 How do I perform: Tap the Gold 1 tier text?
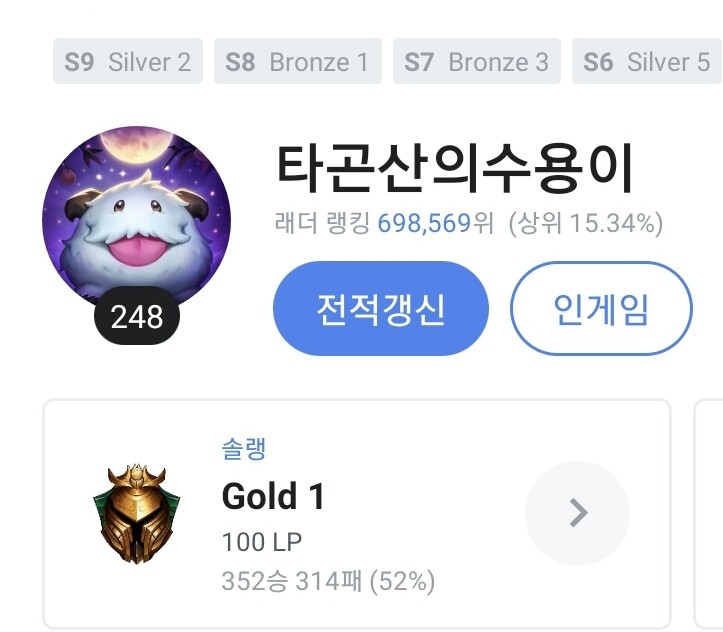point(273,496)
